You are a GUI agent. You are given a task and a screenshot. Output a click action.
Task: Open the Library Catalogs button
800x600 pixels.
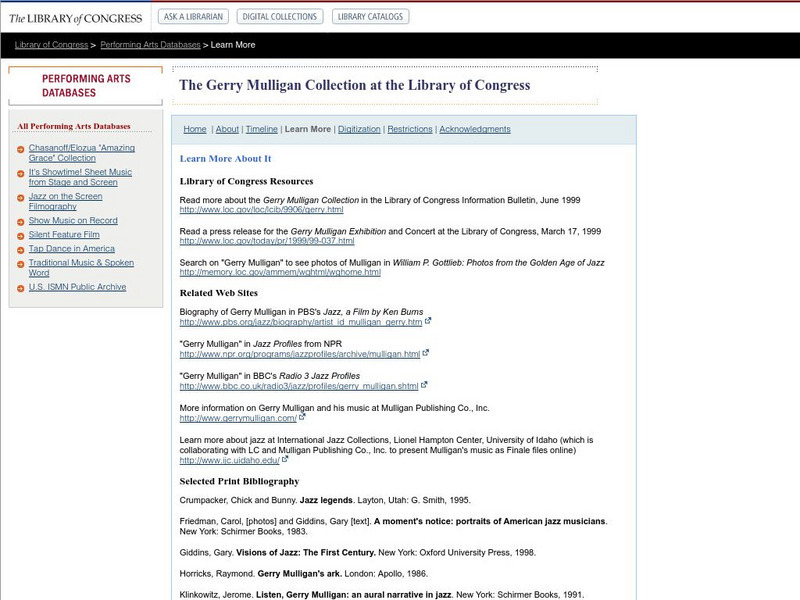coord(370,17)
